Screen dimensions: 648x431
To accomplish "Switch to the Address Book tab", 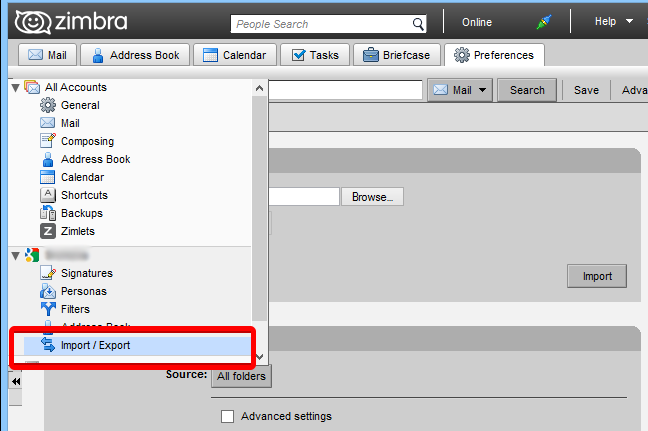I will pyautogui.click(x=135, y=55).
